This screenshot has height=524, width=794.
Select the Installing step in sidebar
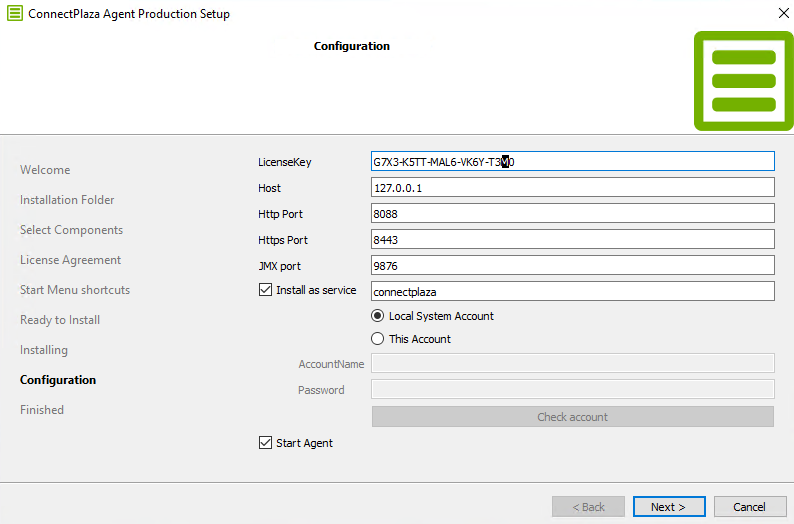44,350
